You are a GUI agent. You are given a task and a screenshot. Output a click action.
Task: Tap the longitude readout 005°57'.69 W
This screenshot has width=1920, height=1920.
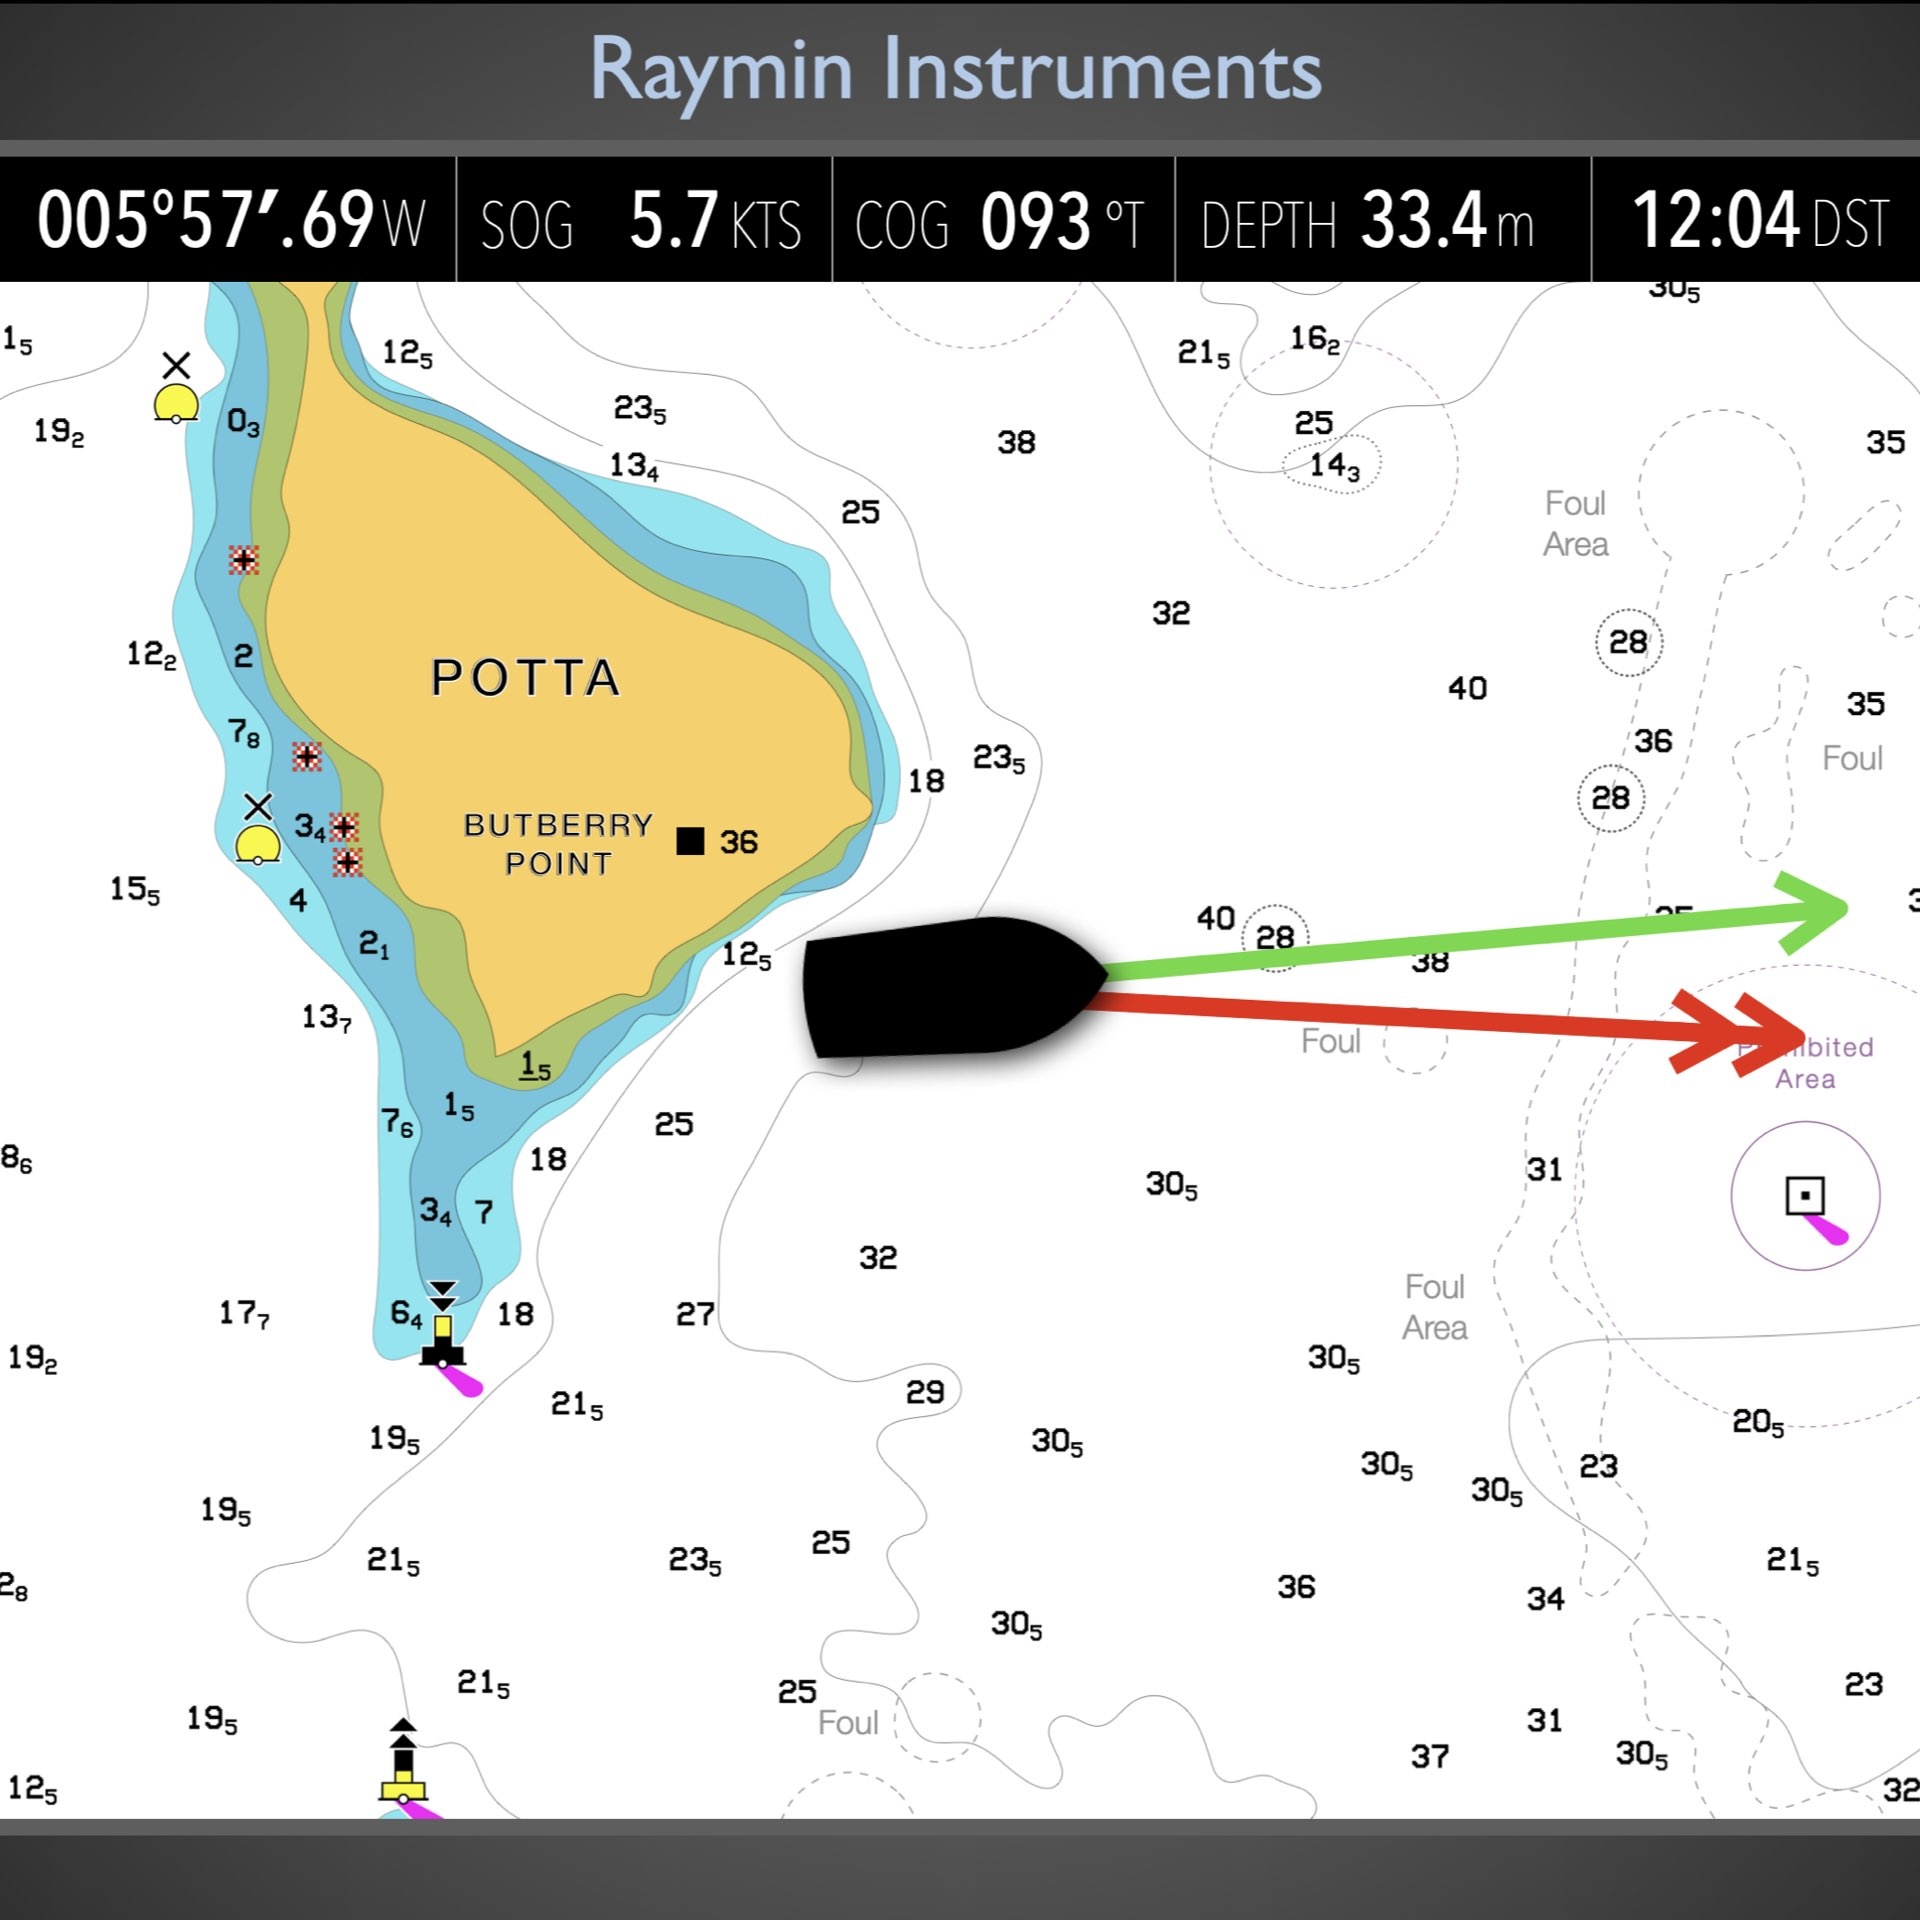230,220
